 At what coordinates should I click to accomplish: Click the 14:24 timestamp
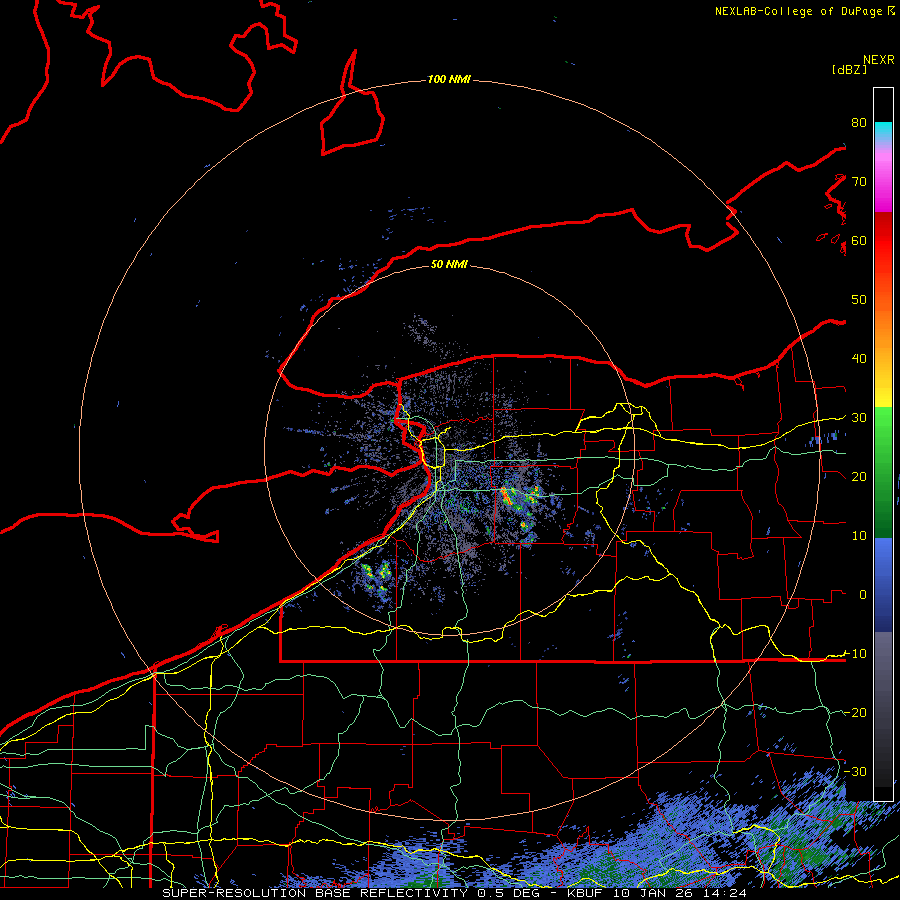(x=724, y=893)
